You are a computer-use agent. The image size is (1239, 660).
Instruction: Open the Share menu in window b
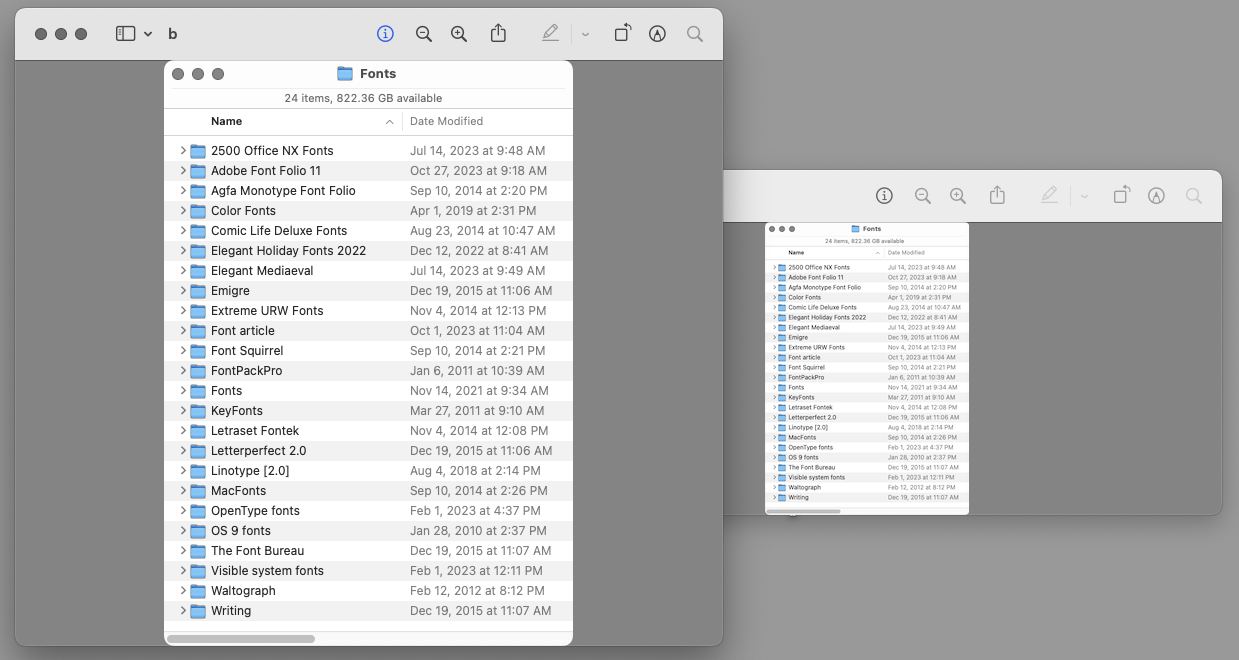coord(498,33)
